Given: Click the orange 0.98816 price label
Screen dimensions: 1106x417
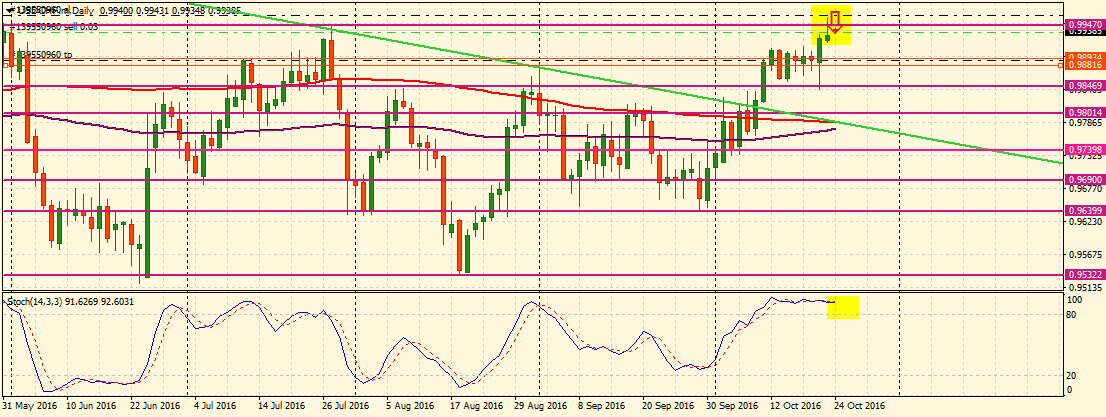Looking at the screenshot, I should [1086, 64].
